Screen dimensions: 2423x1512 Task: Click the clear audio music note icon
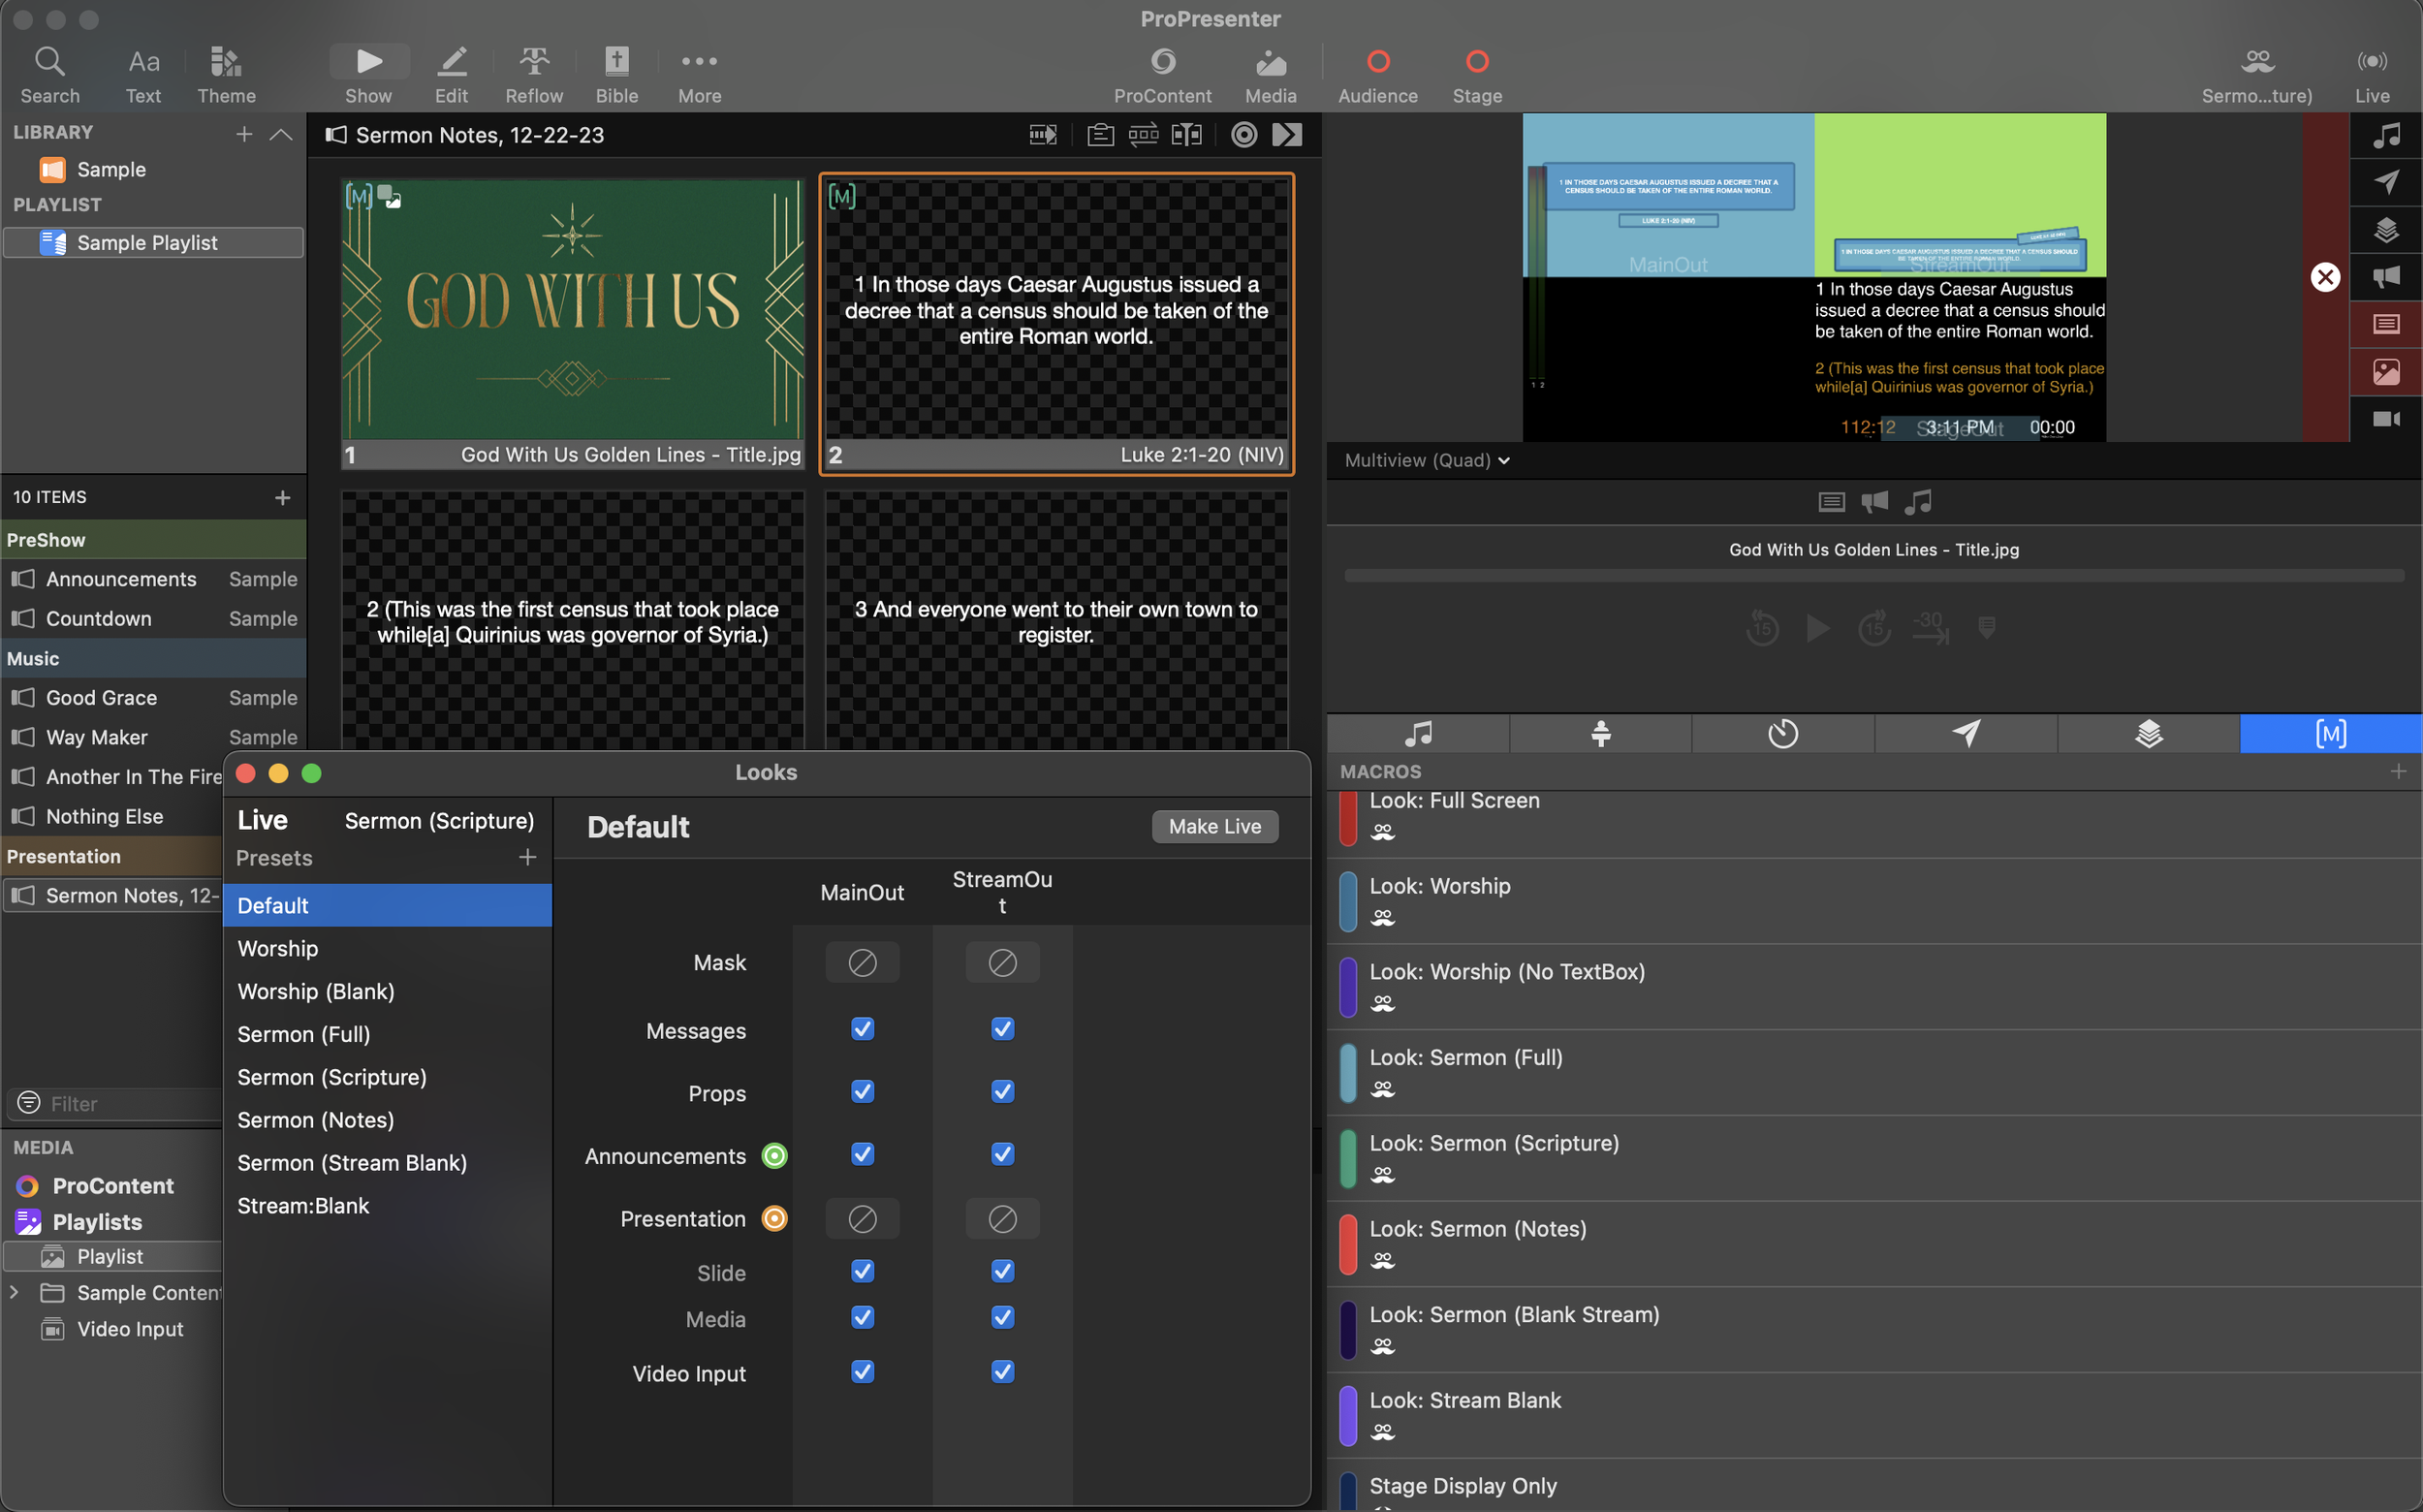(2386, 135)
